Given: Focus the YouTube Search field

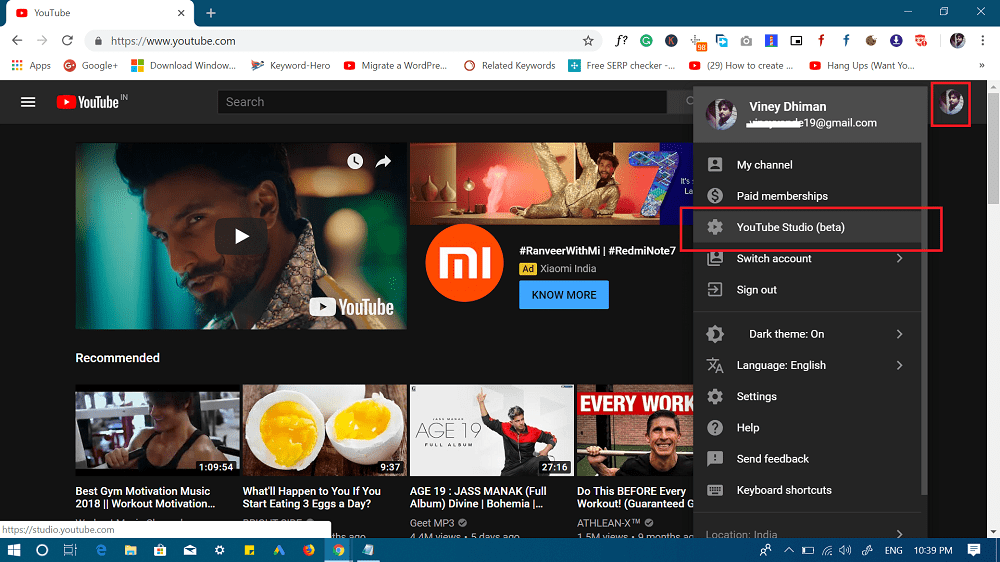Looking at the screenshot, I should (442, 102).
